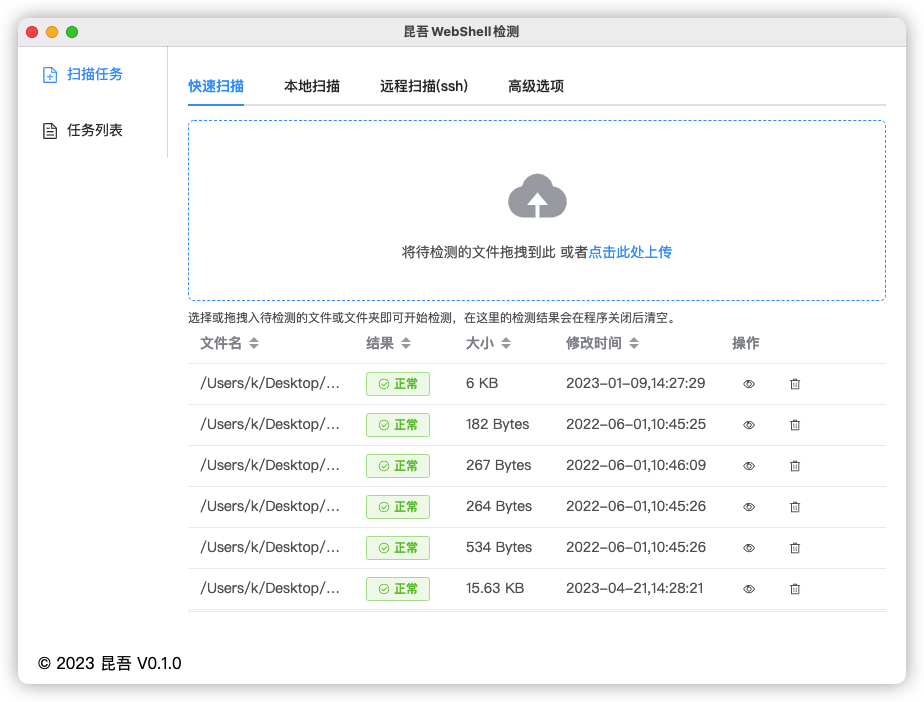Screen dimensions: 924x702
Task: Delete the 15.63 KB scan result
Action: [x=795, y=589]
